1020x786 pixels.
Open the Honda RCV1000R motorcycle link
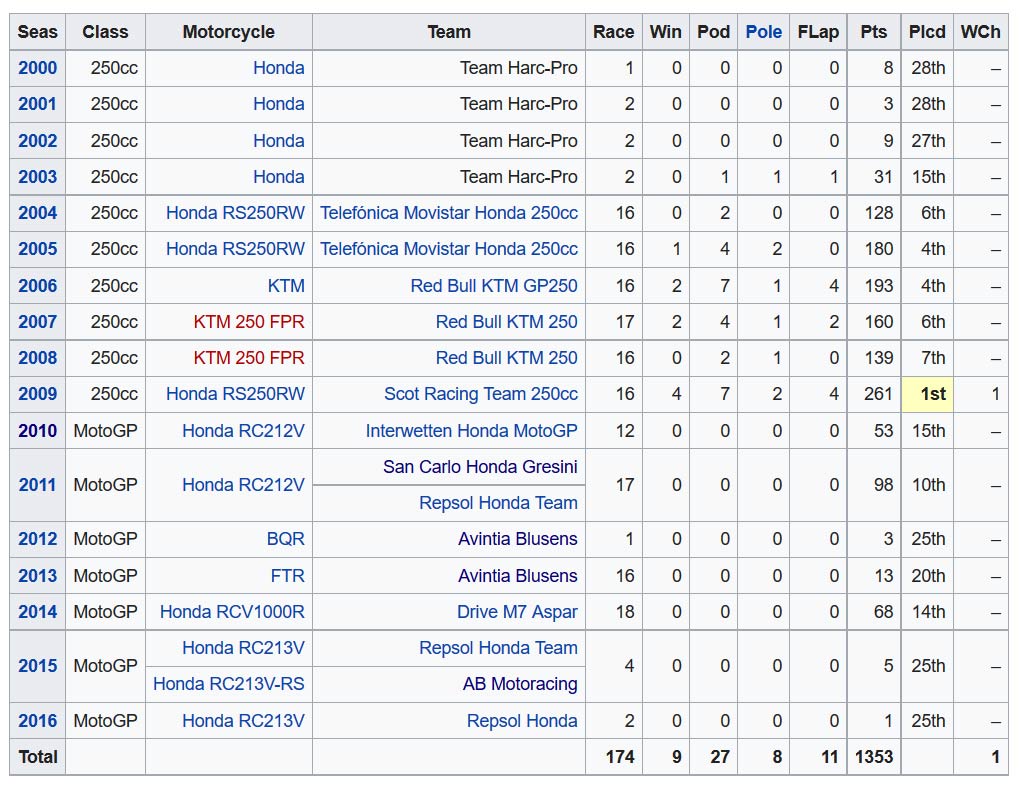[x=232, y=612]
